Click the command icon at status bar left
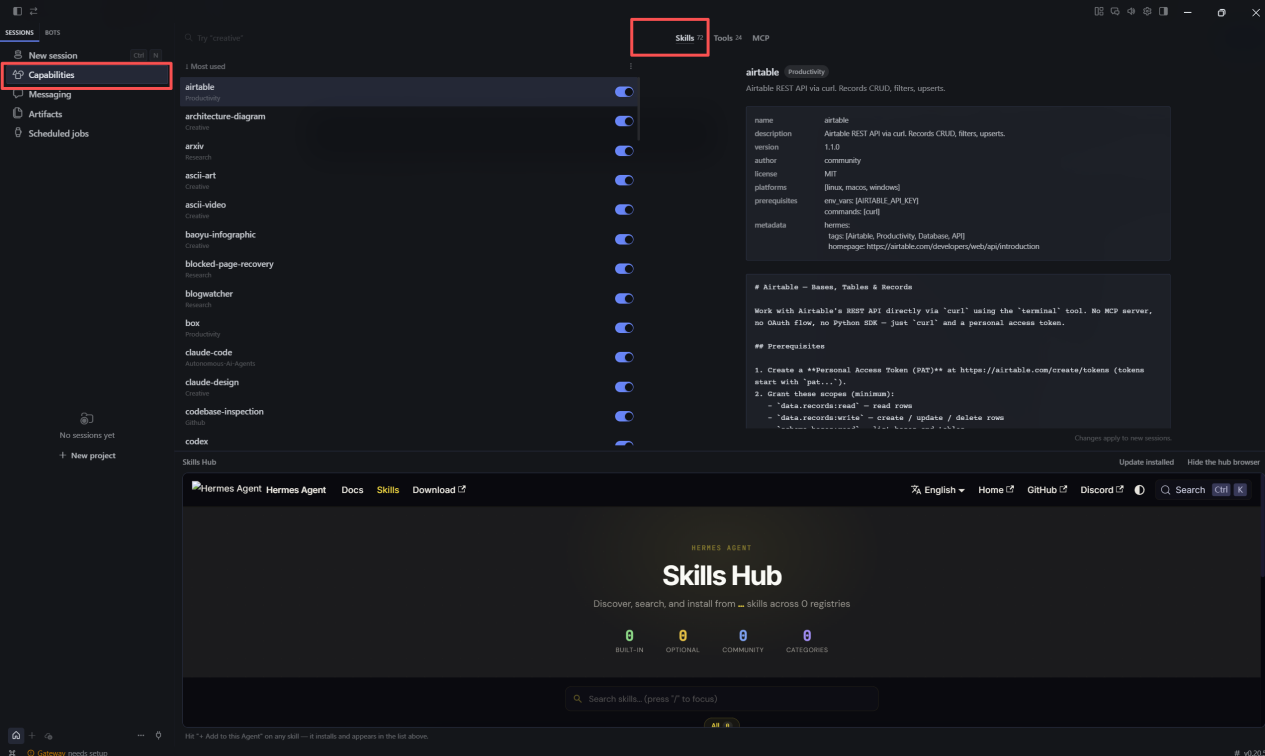Viewport: 1265px width, 756px height. tap(12, 752)
